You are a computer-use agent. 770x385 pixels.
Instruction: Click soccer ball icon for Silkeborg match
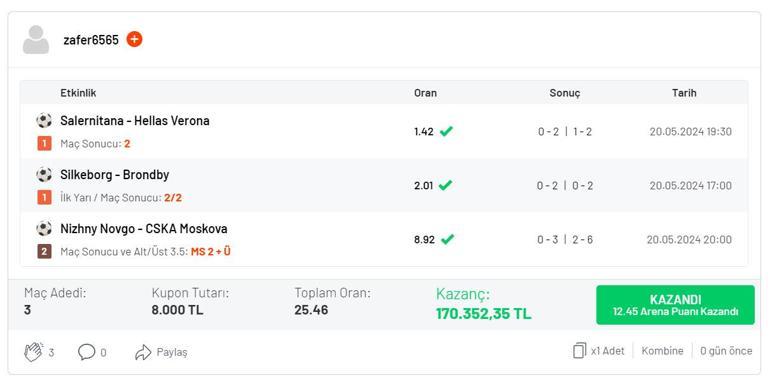pos(44,174)
